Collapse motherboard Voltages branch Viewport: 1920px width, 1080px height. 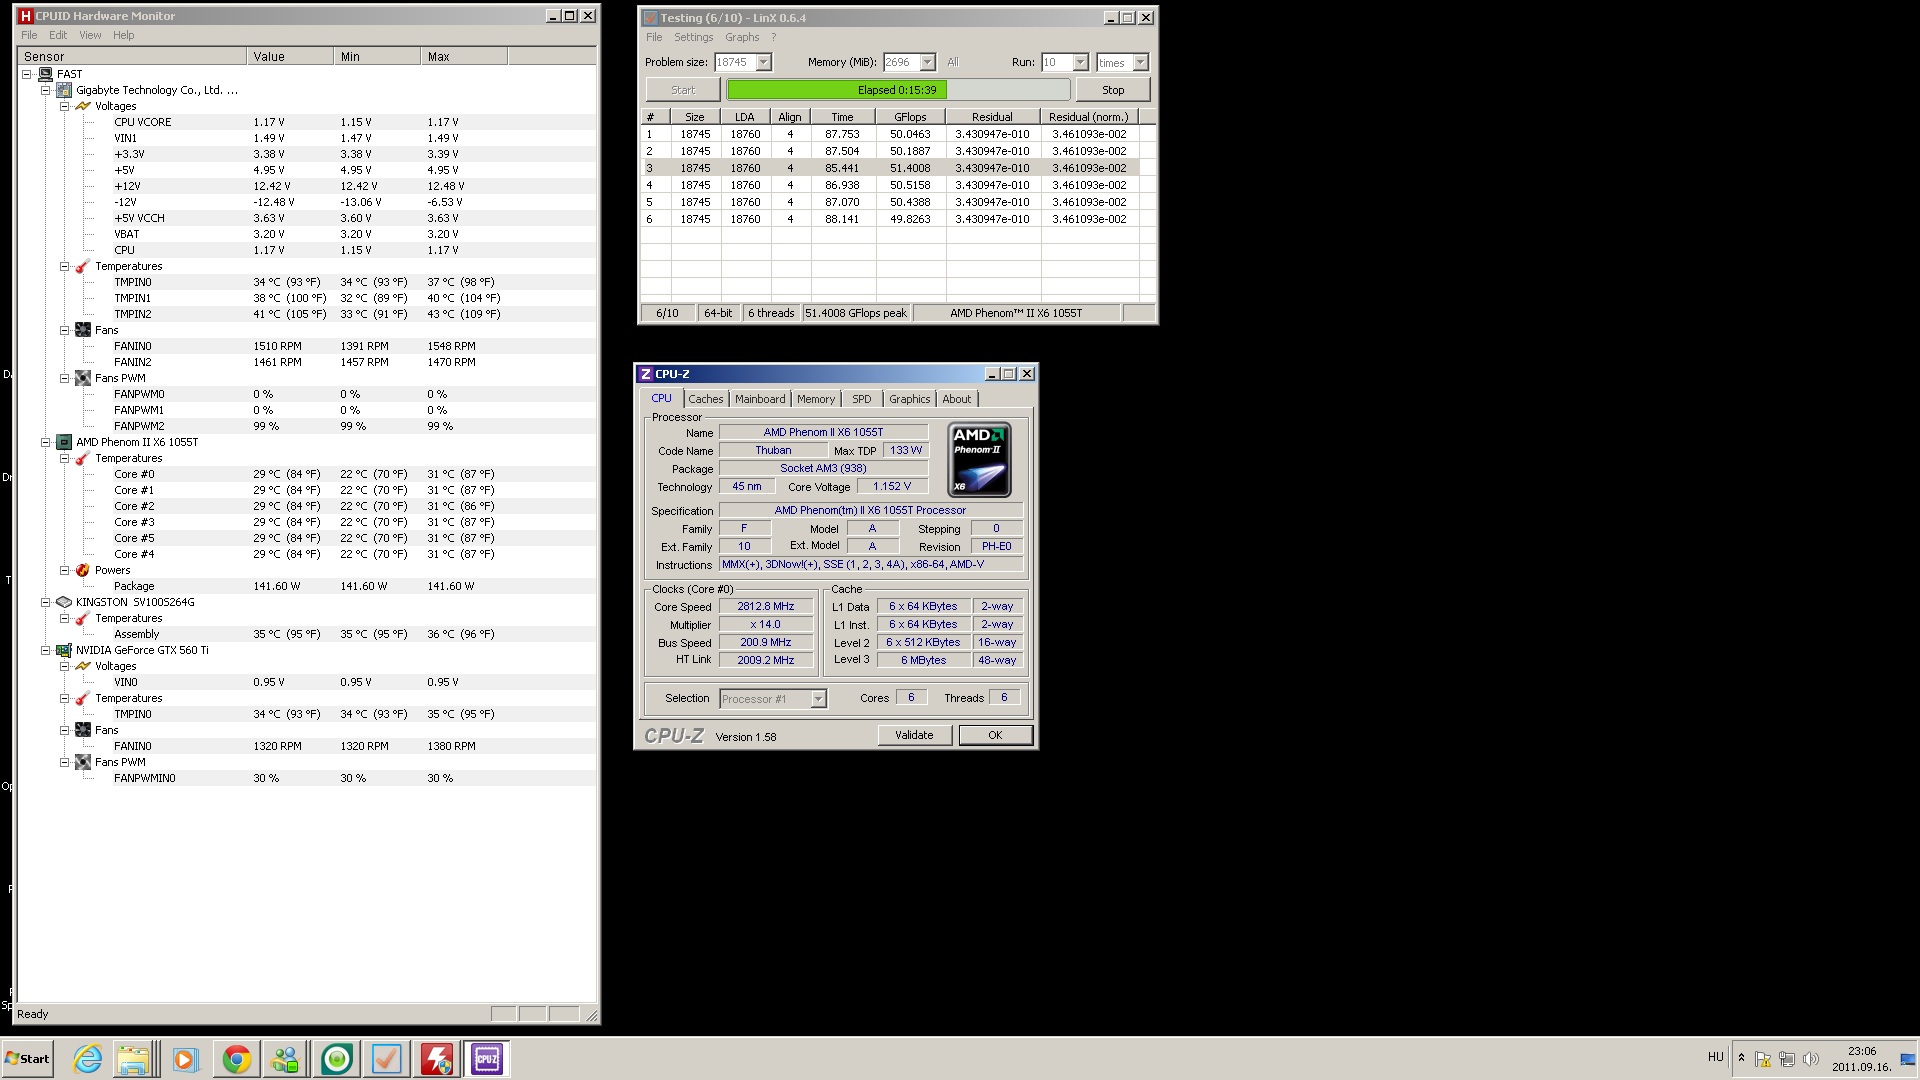[65, 106]
